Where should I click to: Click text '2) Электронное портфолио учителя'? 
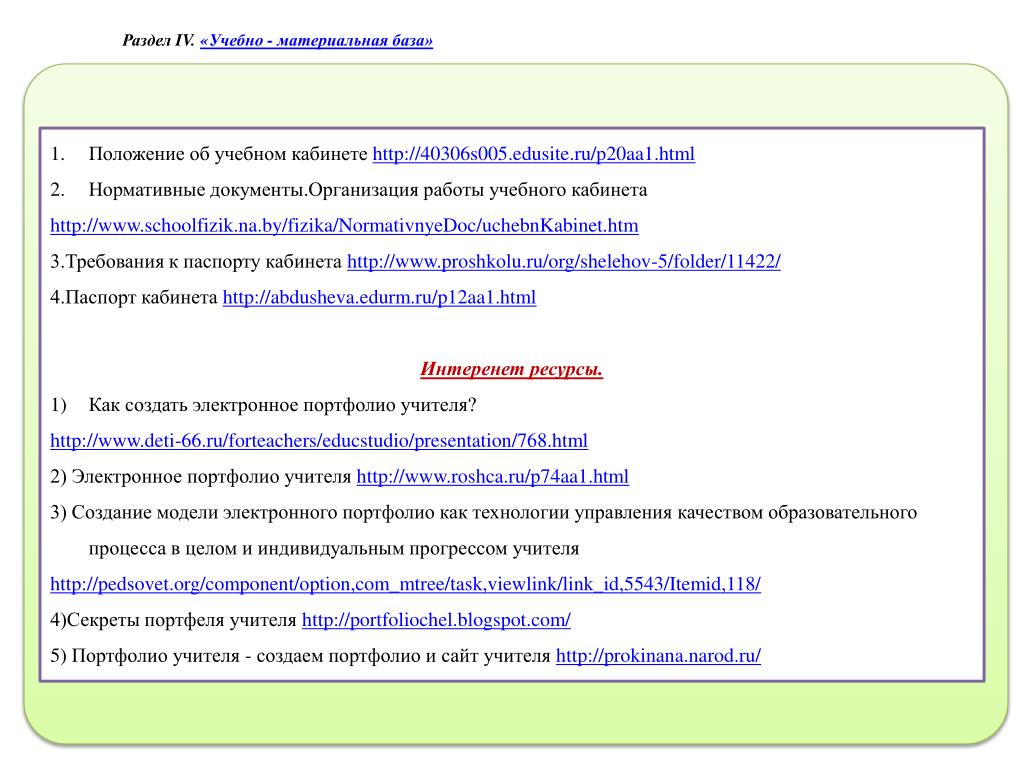coord(201,477)
